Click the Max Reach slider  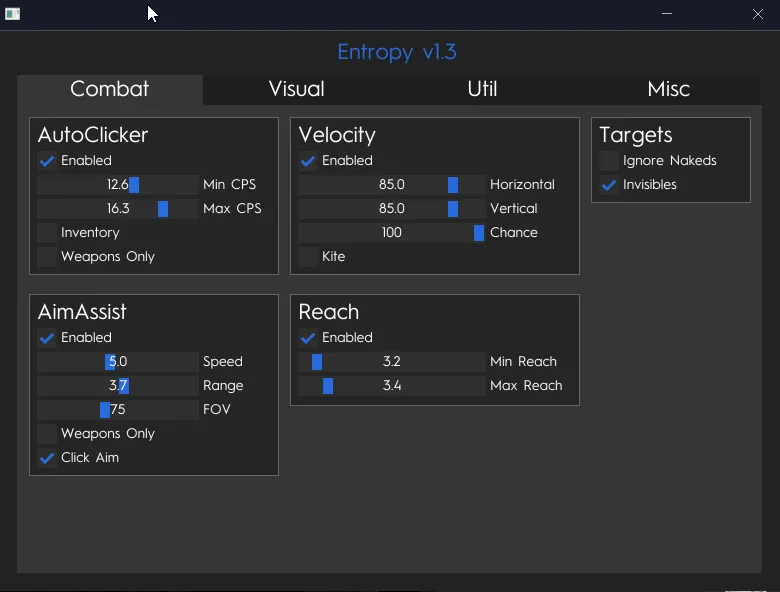(392, 386)
